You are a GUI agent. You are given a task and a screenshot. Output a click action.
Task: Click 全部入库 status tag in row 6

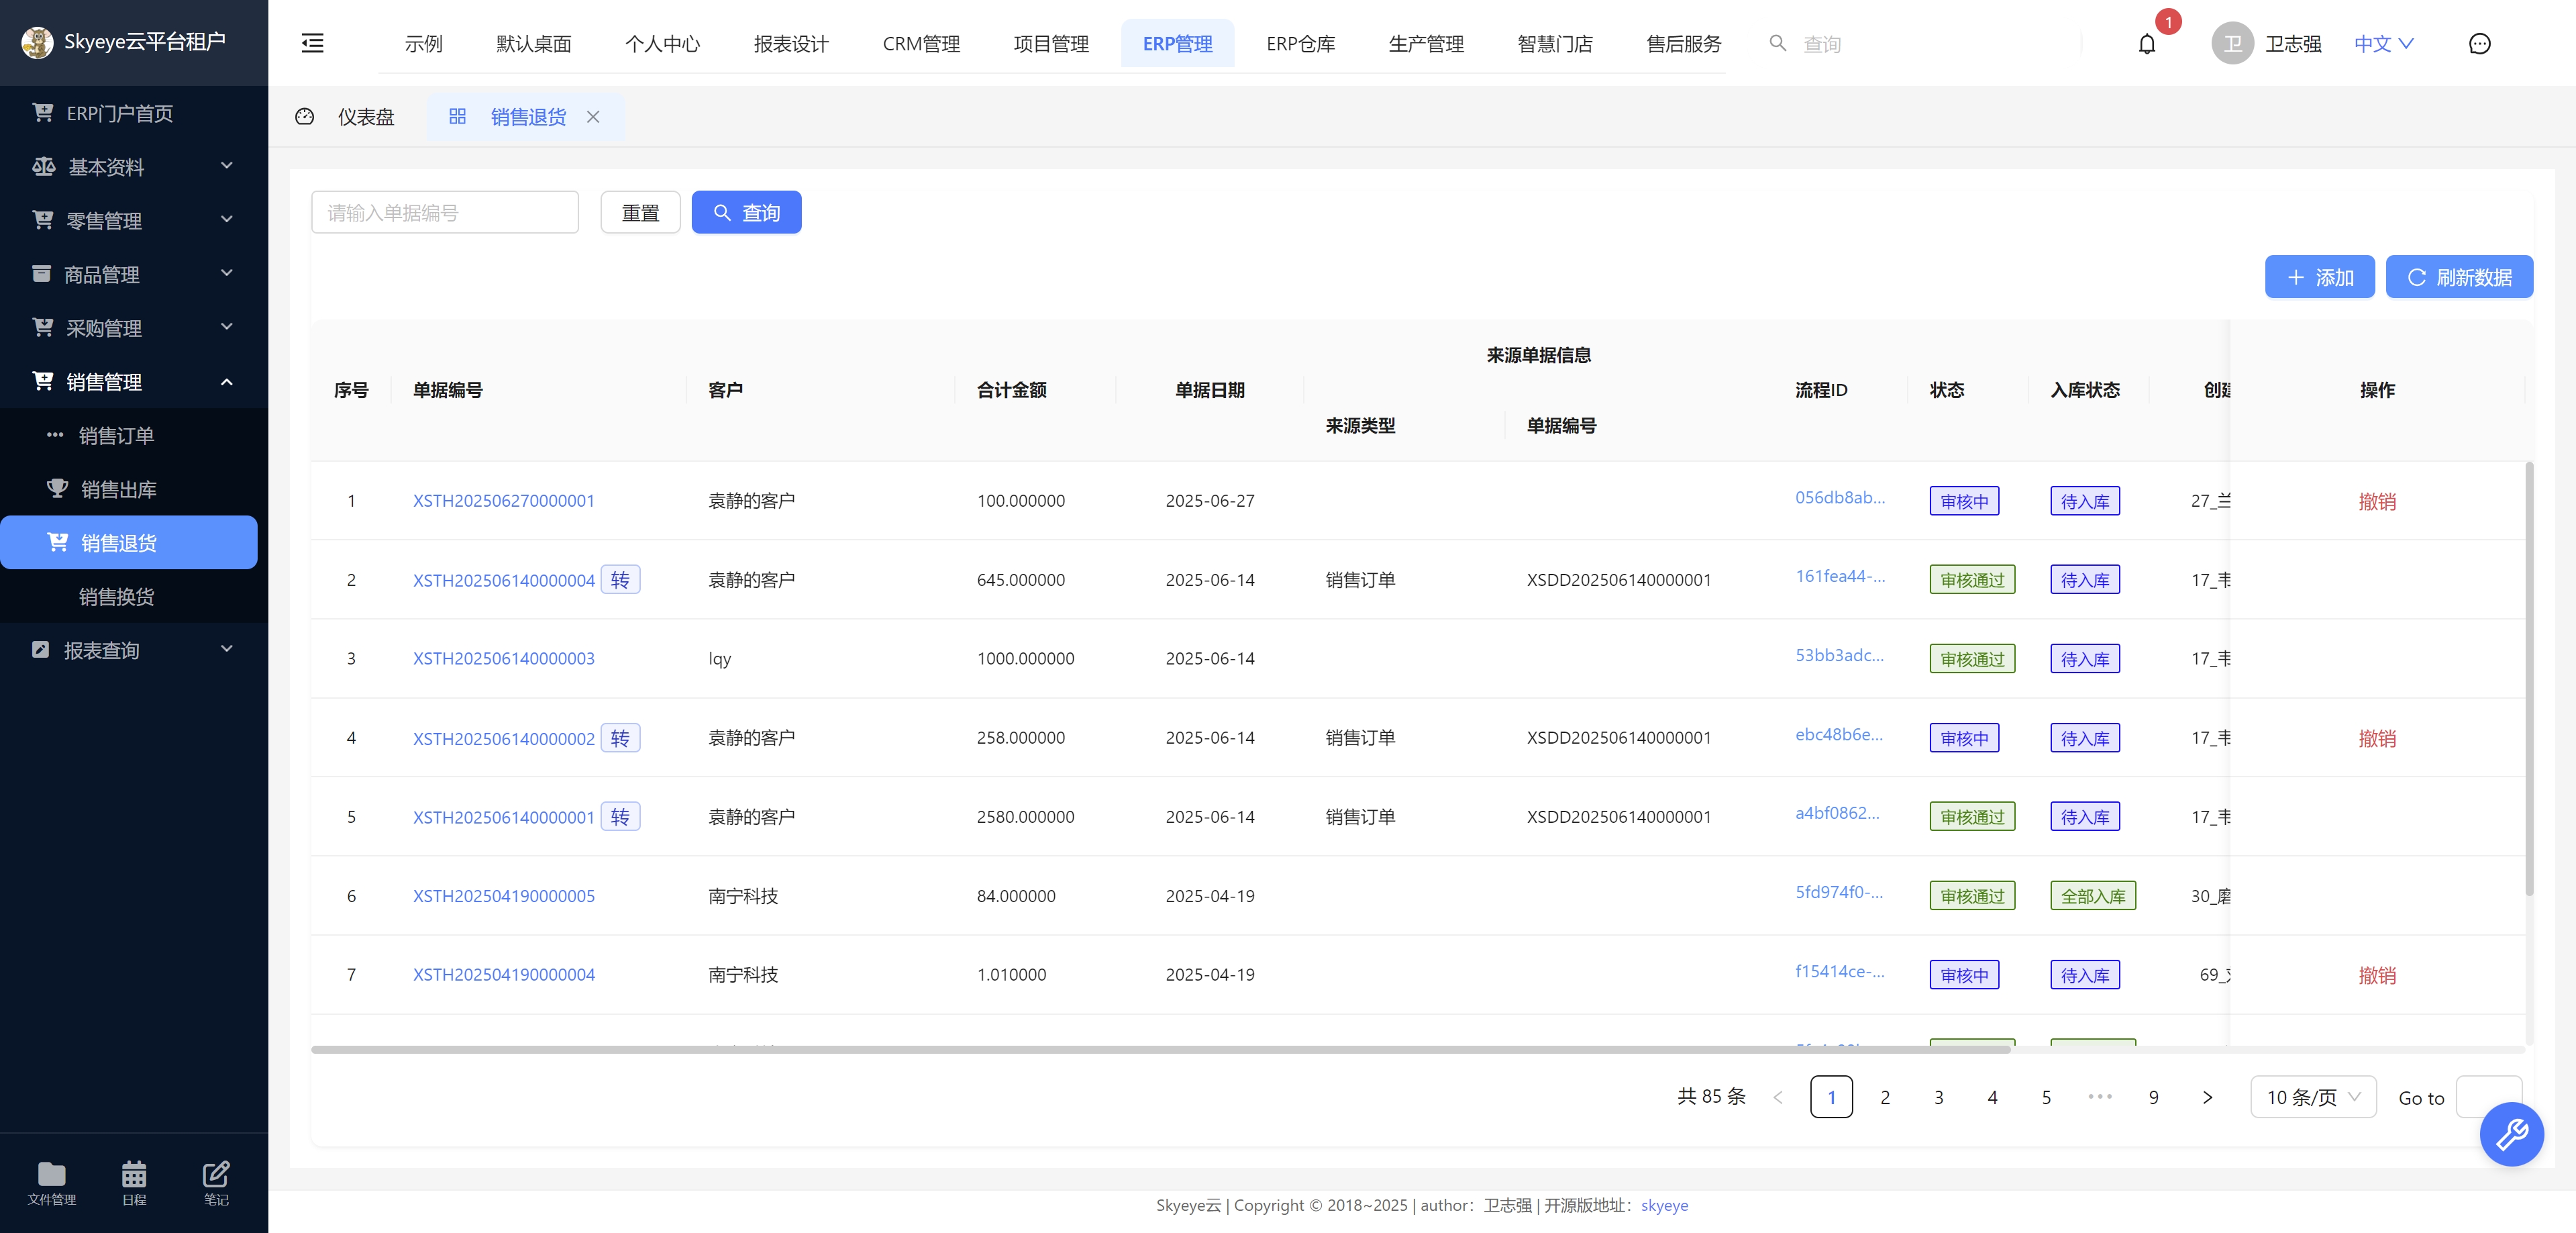2092,896
